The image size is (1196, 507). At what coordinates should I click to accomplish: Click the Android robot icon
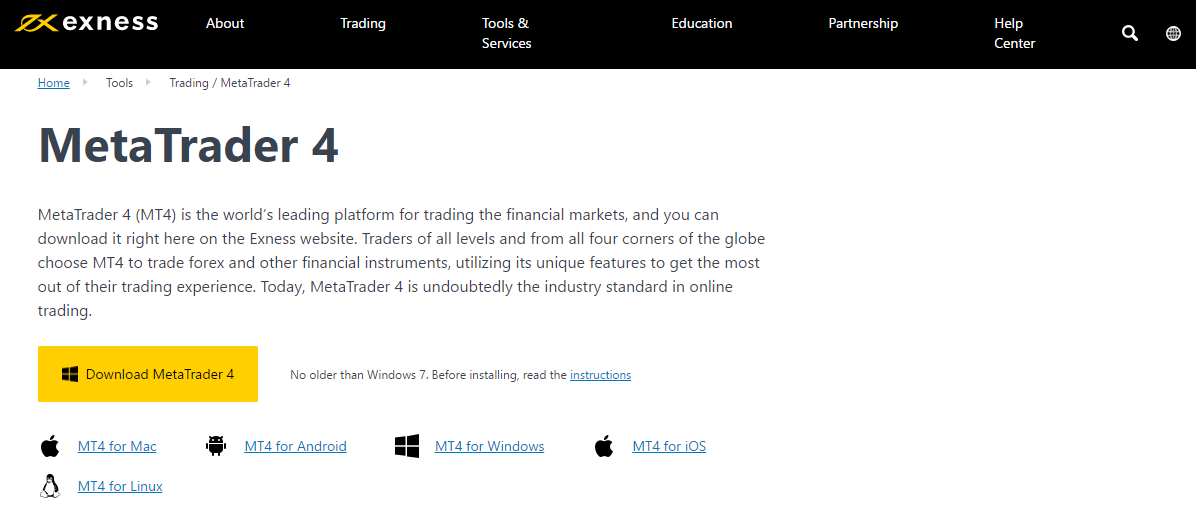[x=215, y=446]
